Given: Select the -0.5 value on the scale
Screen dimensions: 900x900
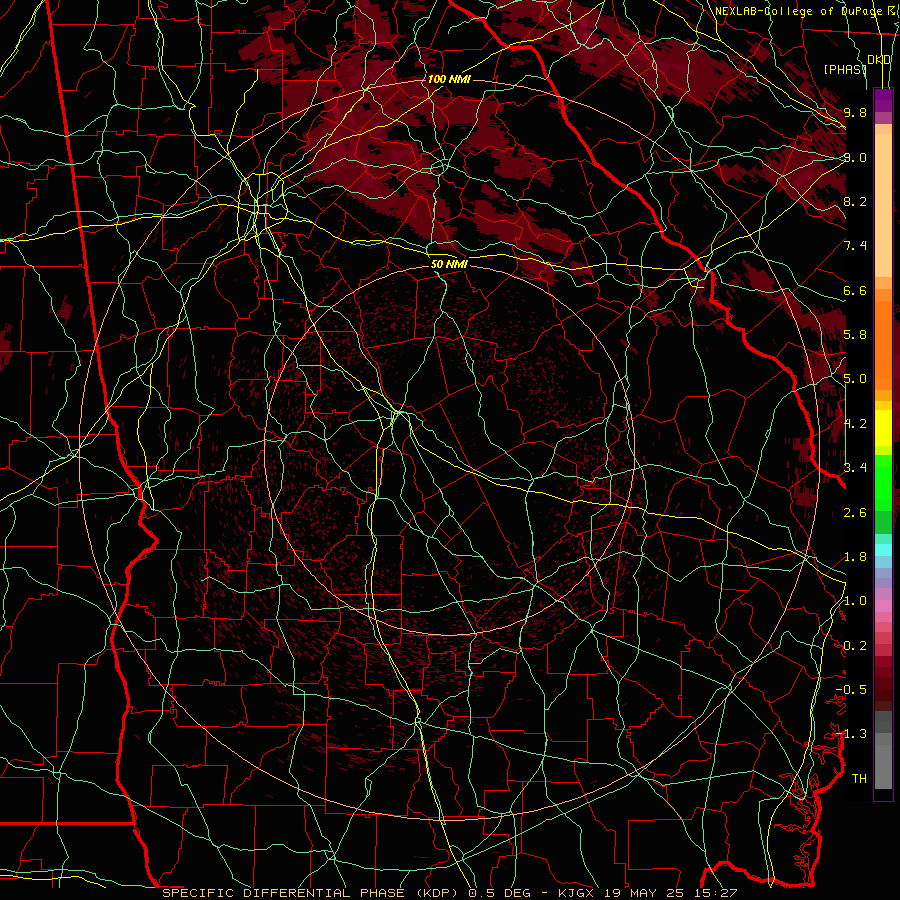Looking at the screenshot, I should point(851,690).
